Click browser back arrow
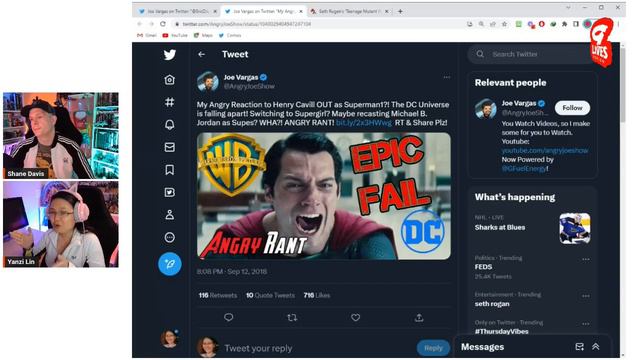This screenshot has height=360, width=640. coord(139,24)
